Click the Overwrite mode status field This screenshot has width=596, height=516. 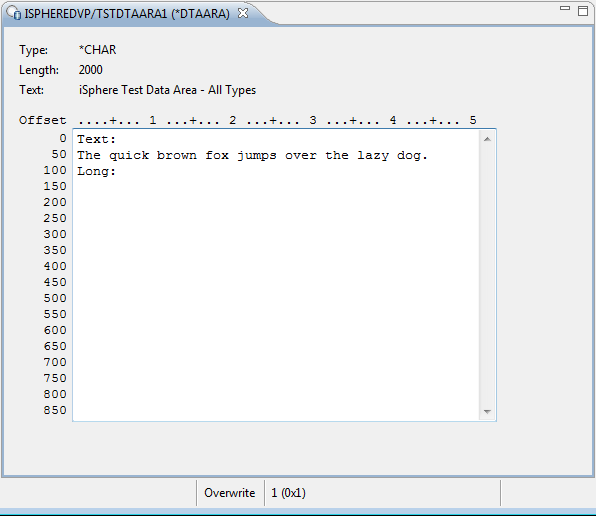point(230,493)
